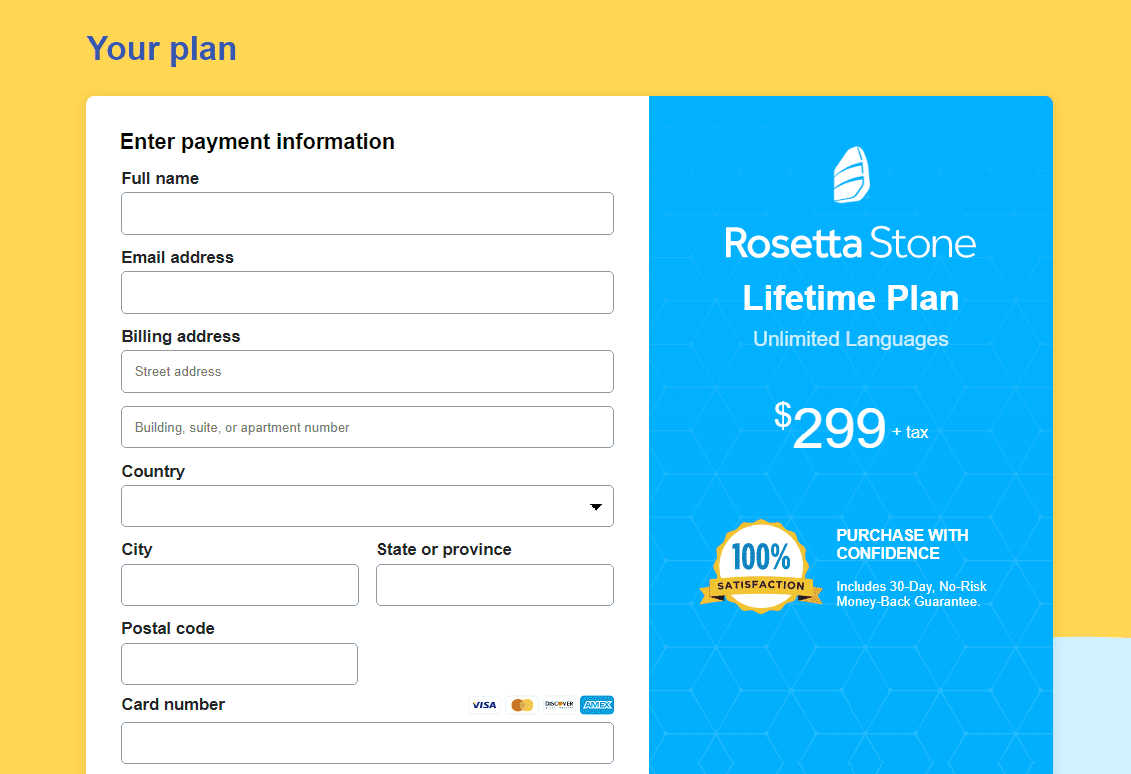Image resolution: width=1131 pixels, height=774 pixels.
Task: Click the State or province field
Action: (x=494, y=585)
